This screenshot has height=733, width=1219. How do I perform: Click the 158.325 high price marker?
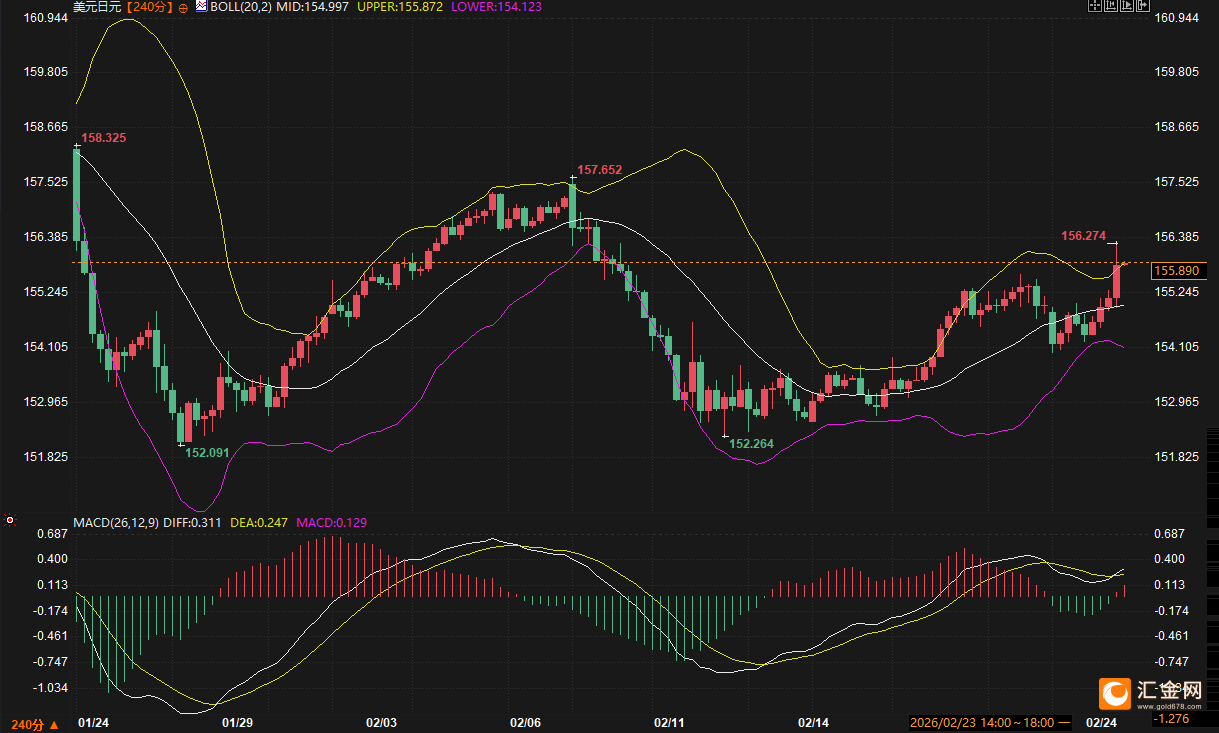click(104, 137)
